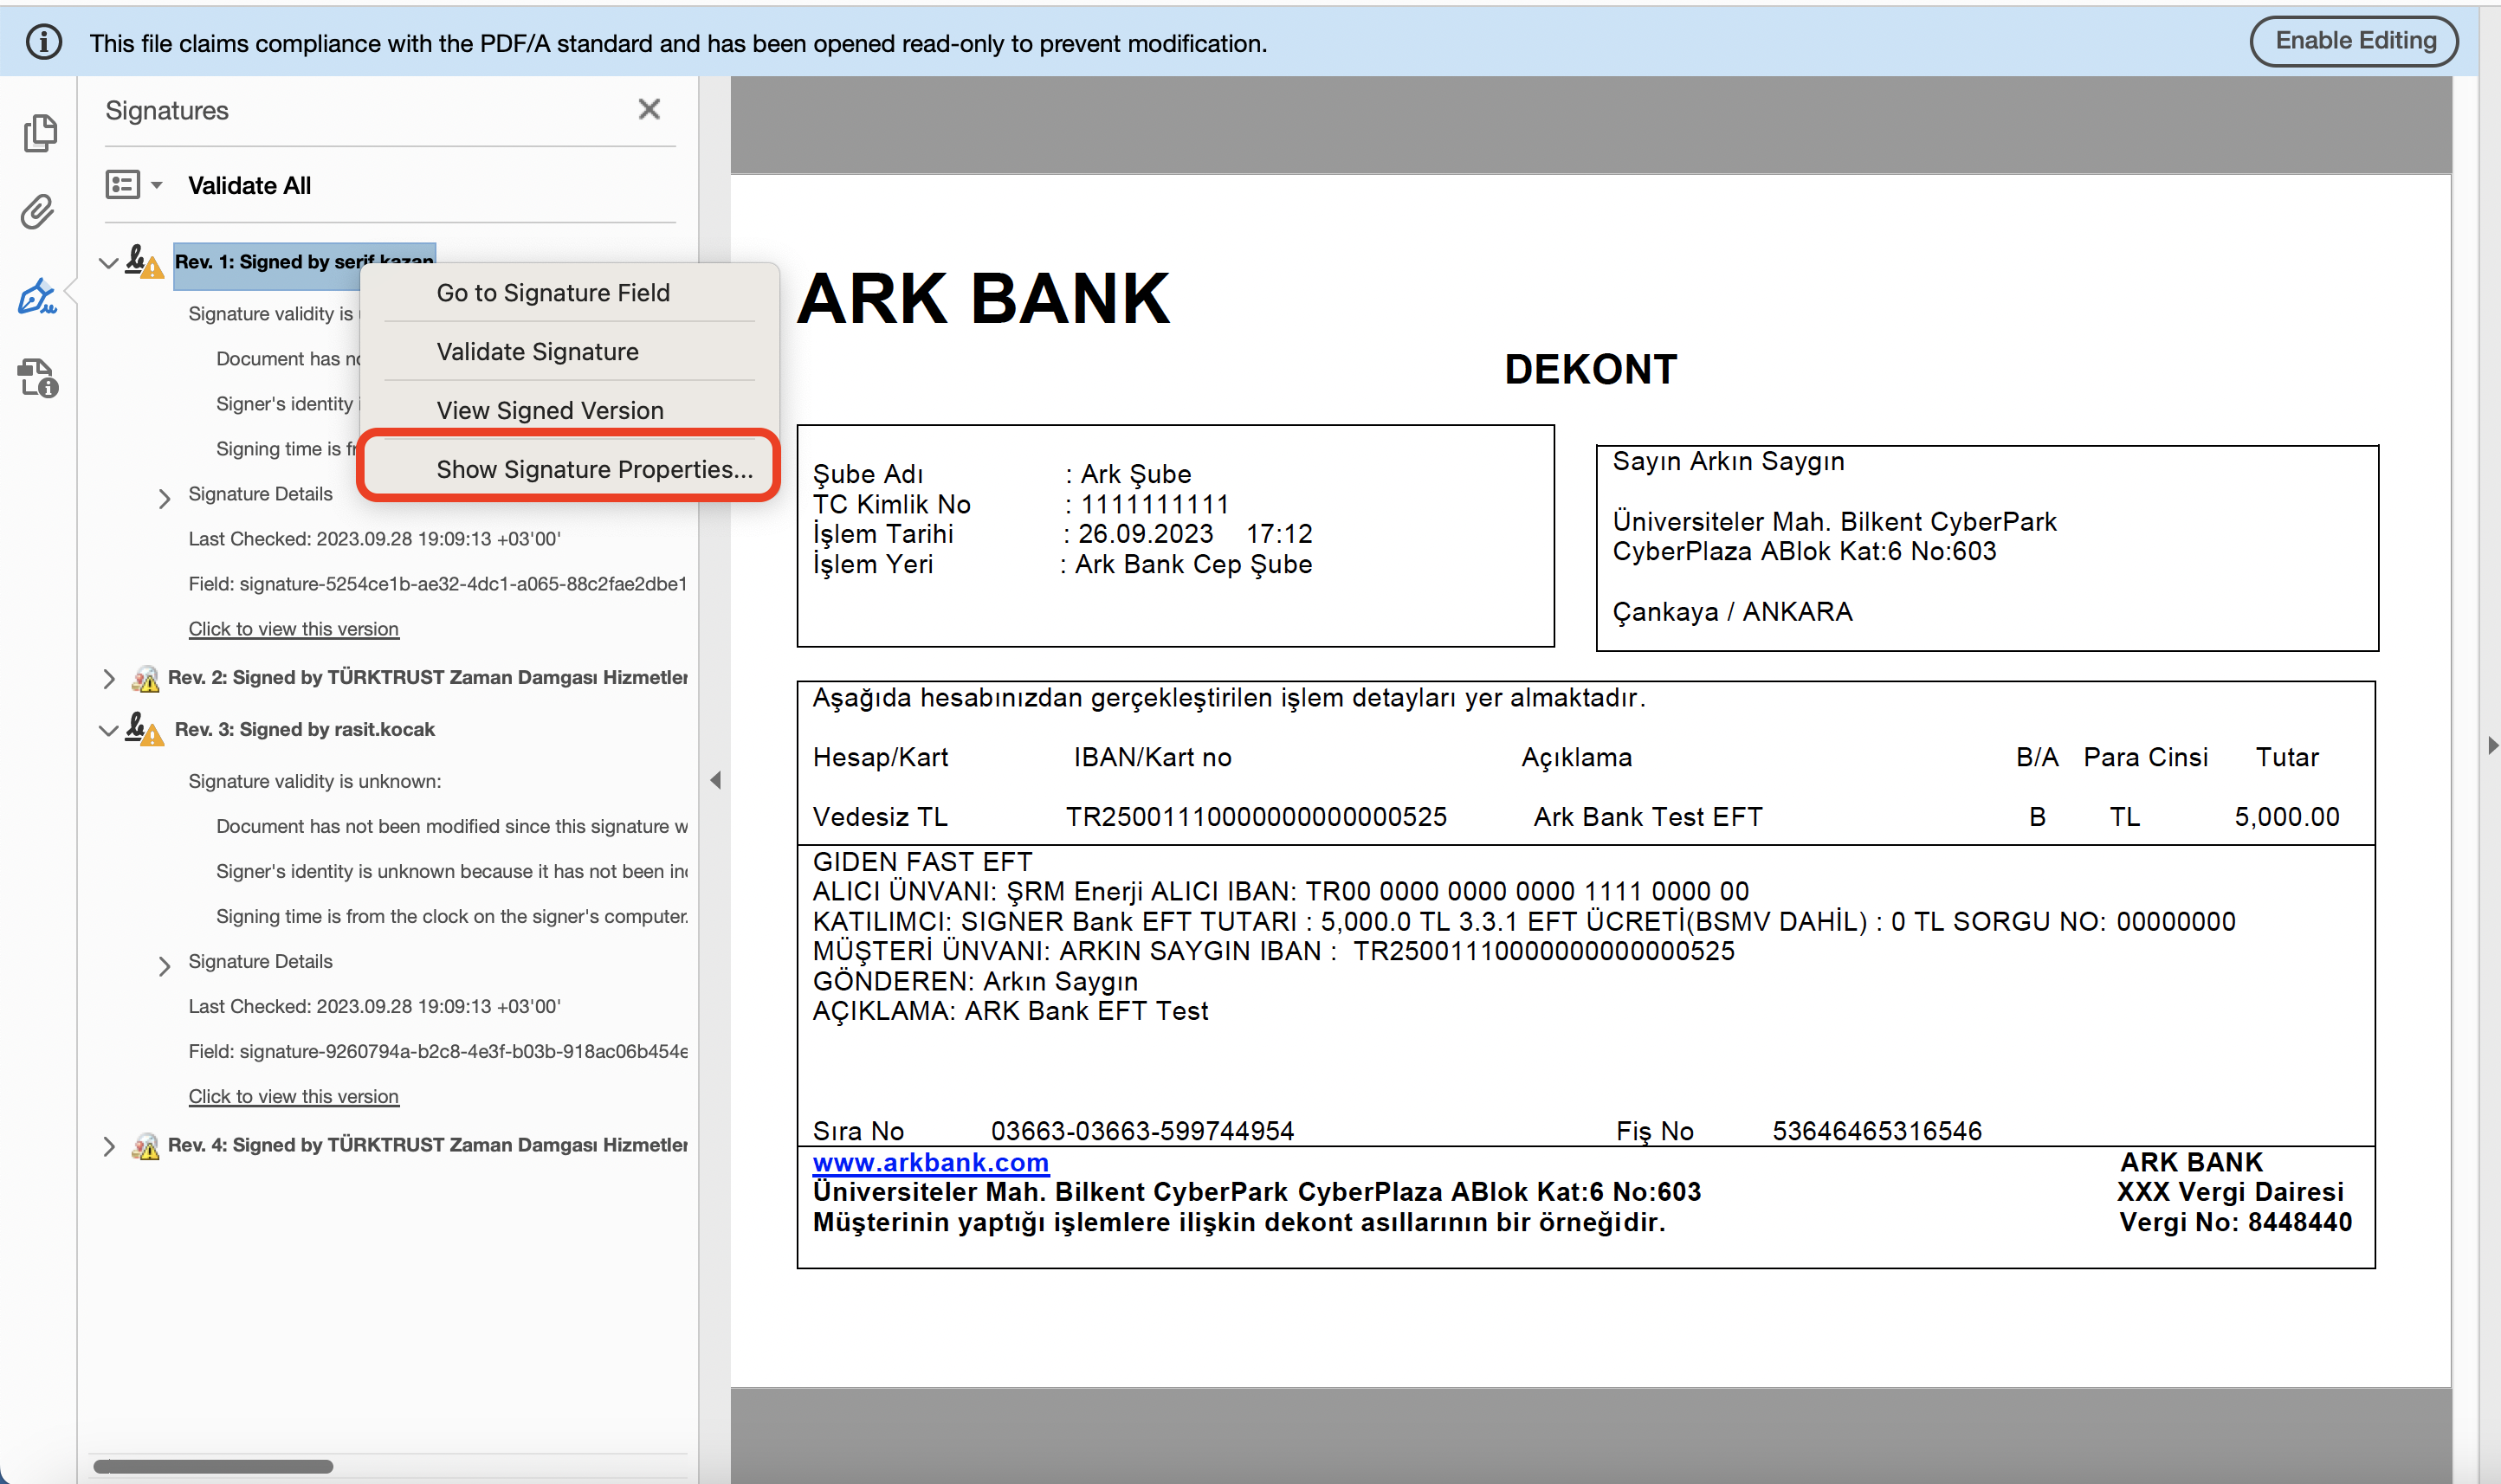Click 'Signing time is from the clock' under Rev. 3
Screen dimensions: 2501x1484
tap(452, 917)
